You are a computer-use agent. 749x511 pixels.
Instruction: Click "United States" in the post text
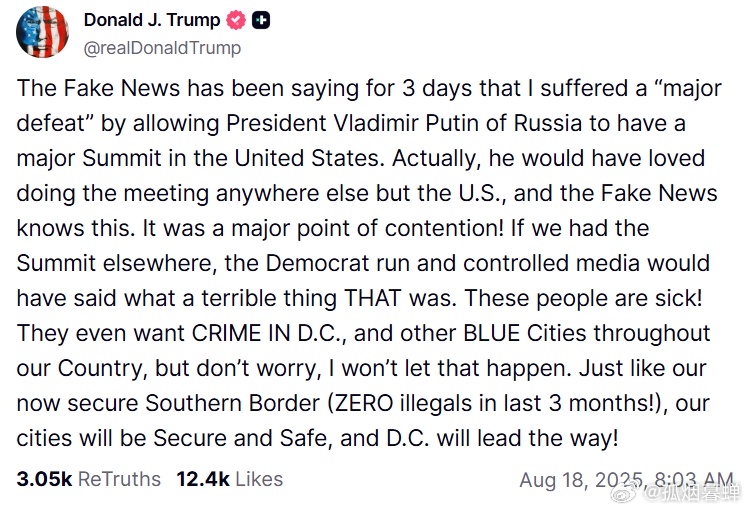[309, 158]
